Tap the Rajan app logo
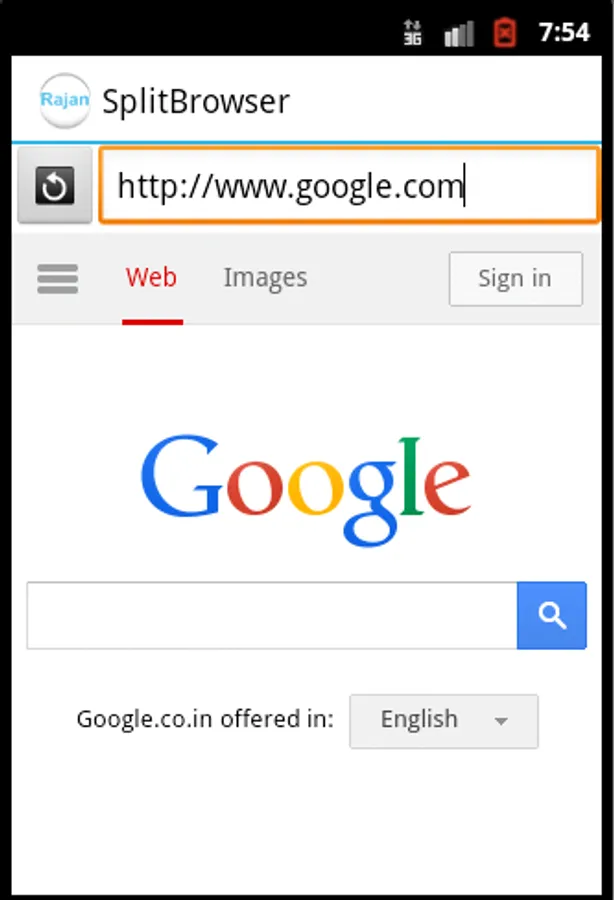The width and height of the screenshot is (614, 900). pos(64,100)
